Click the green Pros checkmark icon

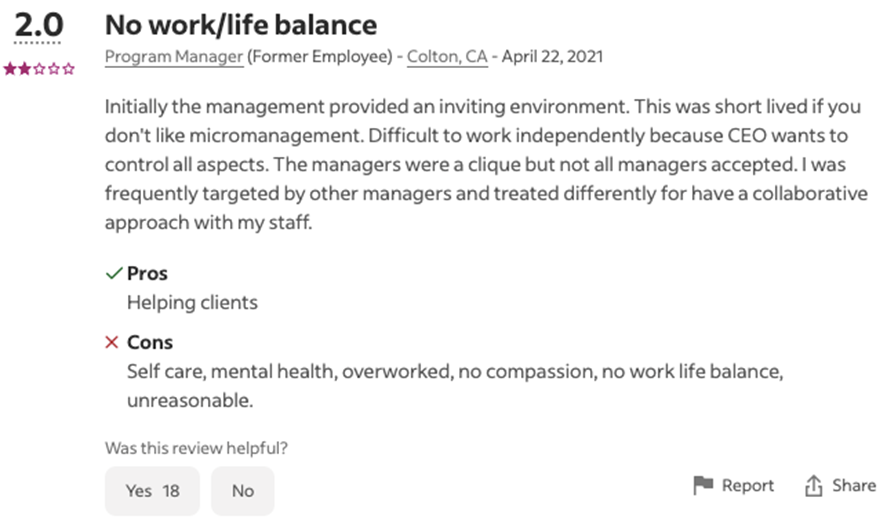(114, 273)
